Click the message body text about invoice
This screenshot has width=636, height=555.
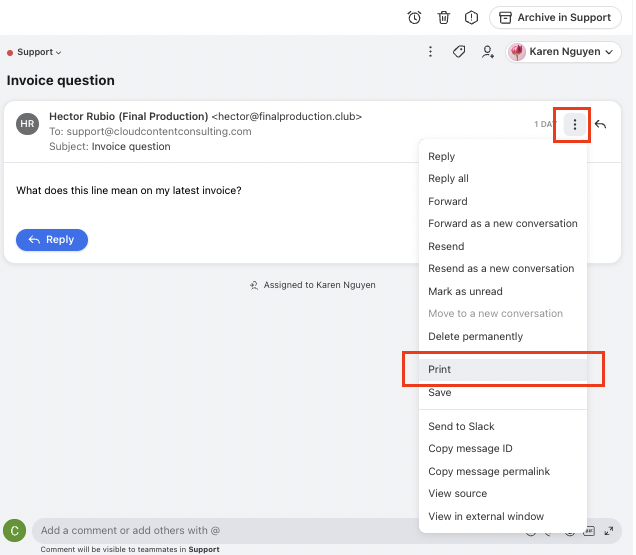click(x=129, y=190)
